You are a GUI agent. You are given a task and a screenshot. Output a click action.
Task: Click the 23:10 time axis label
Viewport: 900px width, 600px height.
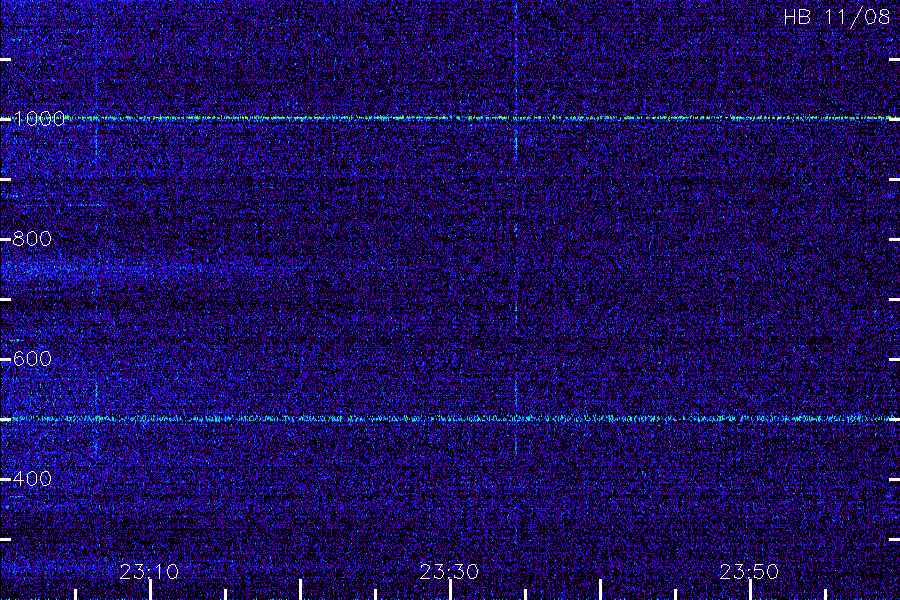149,572
